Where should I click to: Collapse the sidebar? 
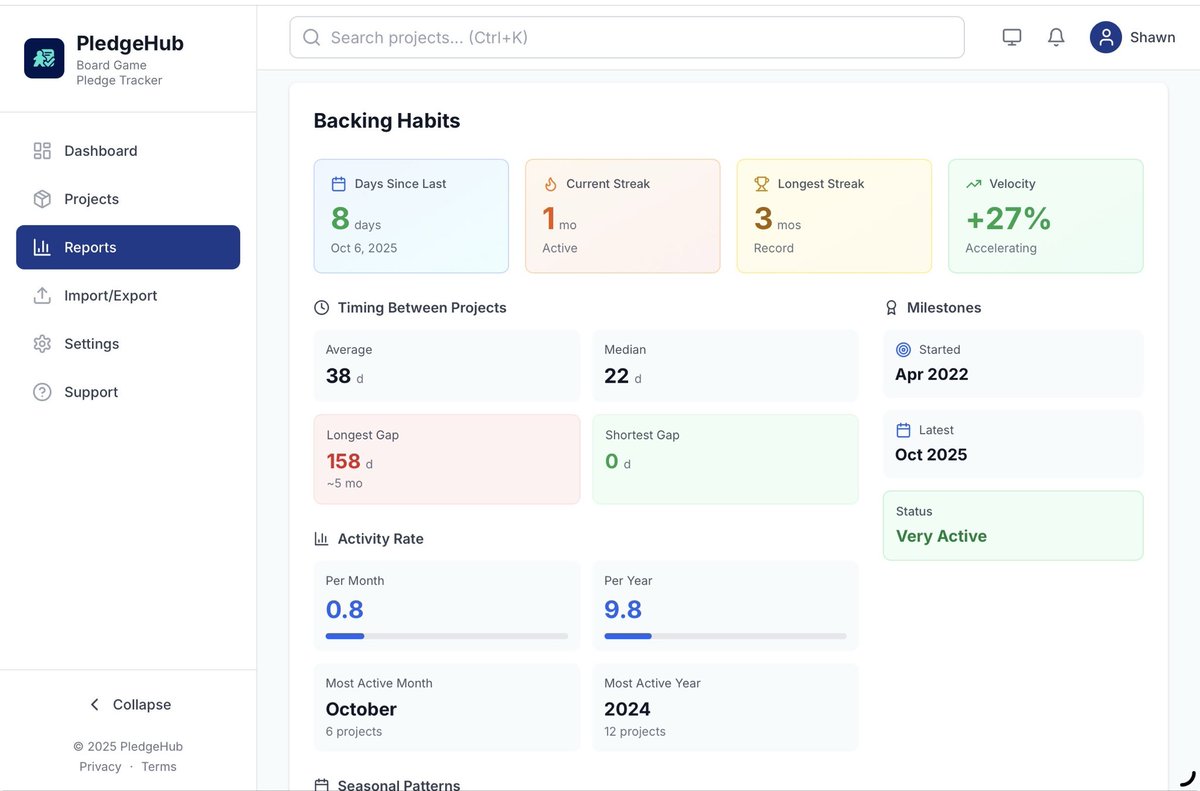point(128,705)
